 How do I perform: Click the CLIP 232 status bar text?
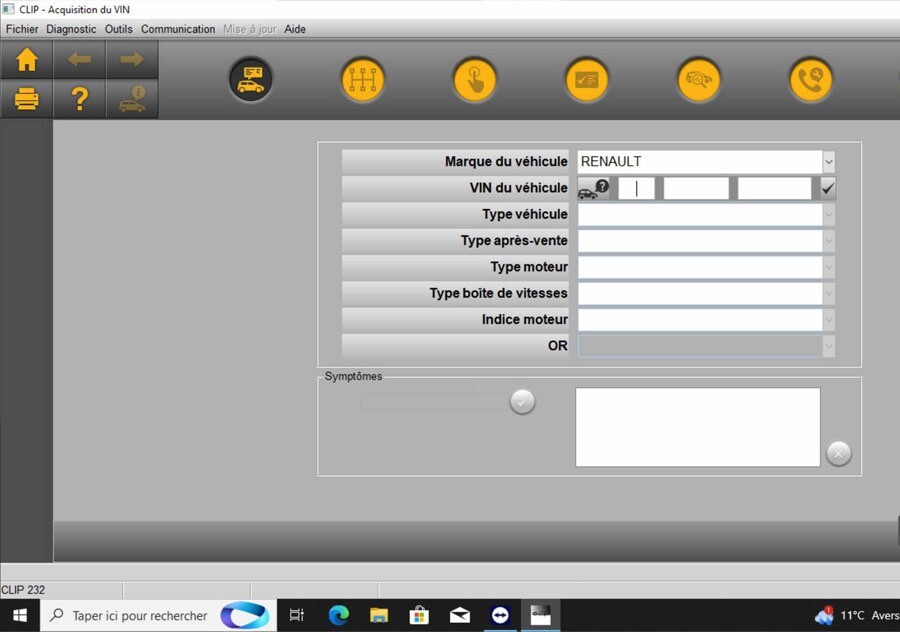pos(23,590)
